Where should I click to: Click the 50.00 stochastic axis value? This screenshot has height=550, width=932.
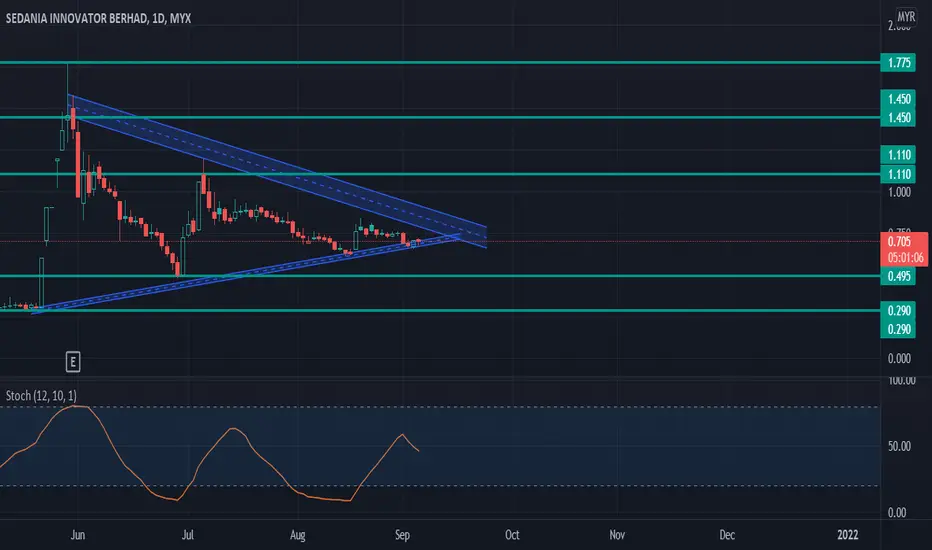pos(899,446)
